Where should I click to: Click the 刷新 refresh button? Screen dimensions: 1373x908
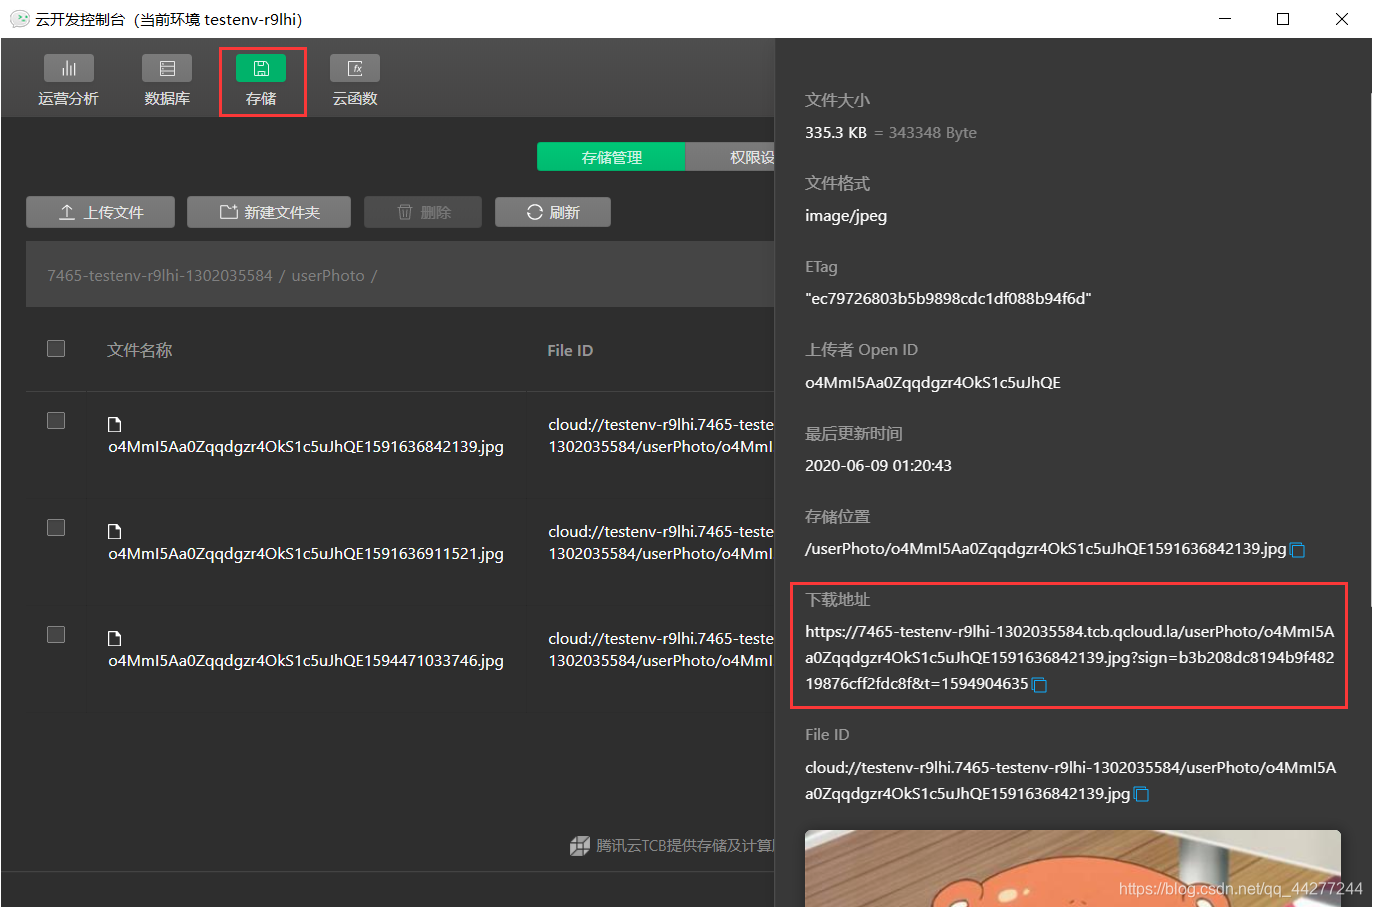tap(553, 212)
